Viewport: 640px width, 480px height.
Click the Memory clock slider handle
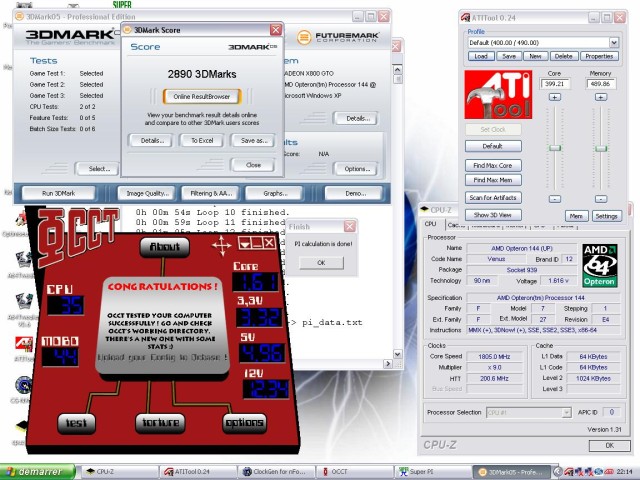[x=601, y=148]
